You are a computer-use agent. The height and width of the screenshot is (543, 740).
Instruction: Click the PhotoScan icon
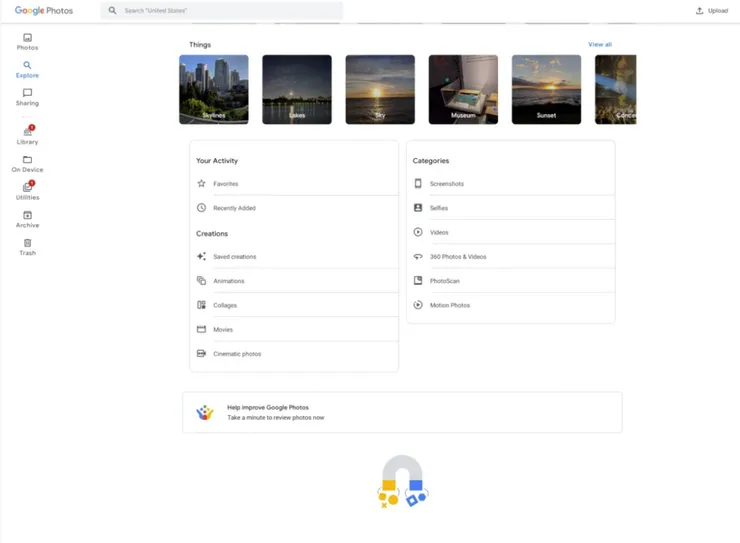coord(418,281)
